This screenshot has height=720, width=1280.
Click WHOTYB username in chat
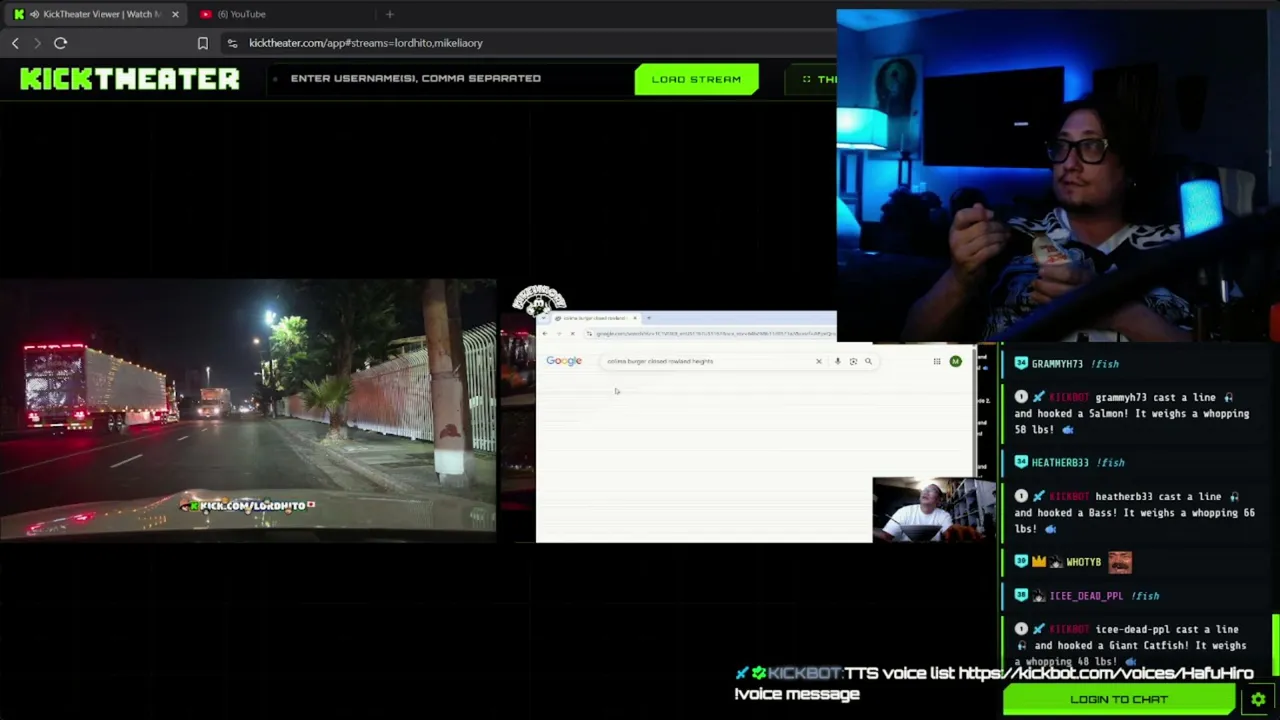[1084, 562]
